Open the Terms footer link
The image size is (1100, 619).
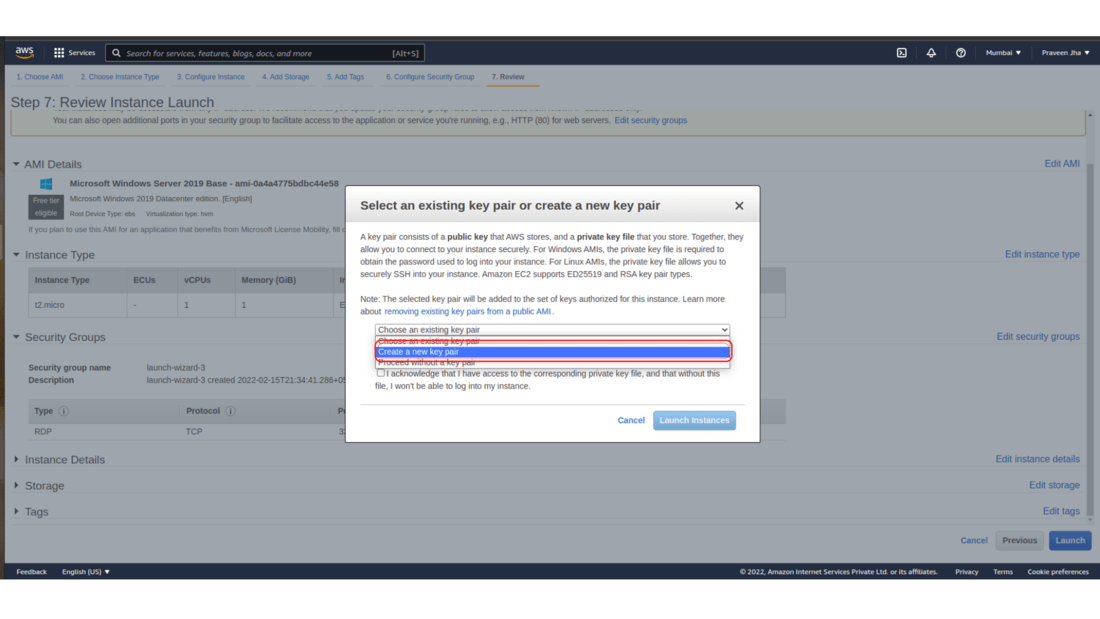coord(1003,572)
